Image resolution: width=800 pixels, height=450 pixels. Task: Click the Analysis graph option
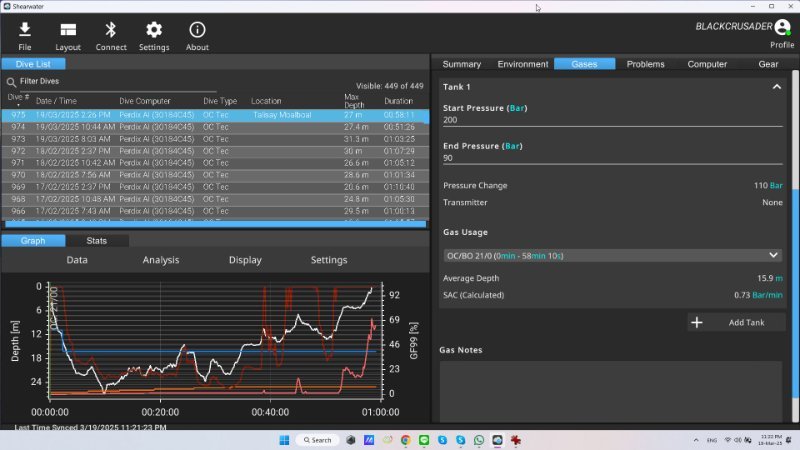[x=160, y=260]
